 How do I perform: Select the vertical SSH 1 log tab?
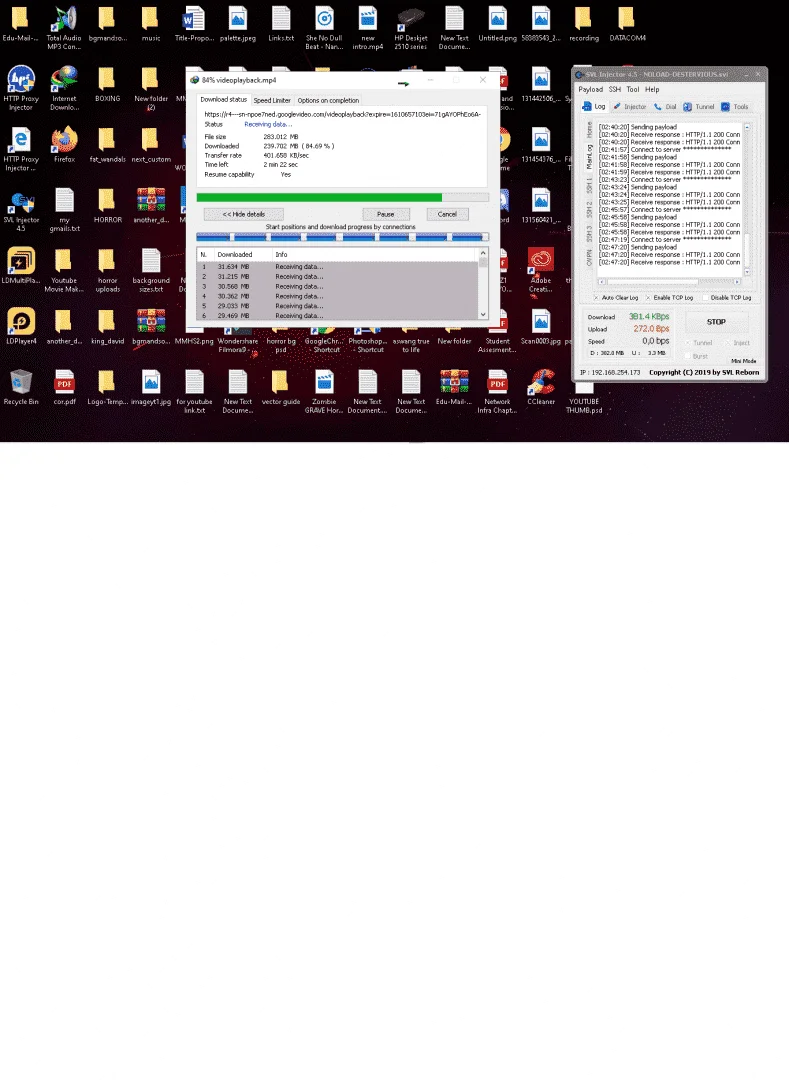pyautogui.click(x=589, y=185)
